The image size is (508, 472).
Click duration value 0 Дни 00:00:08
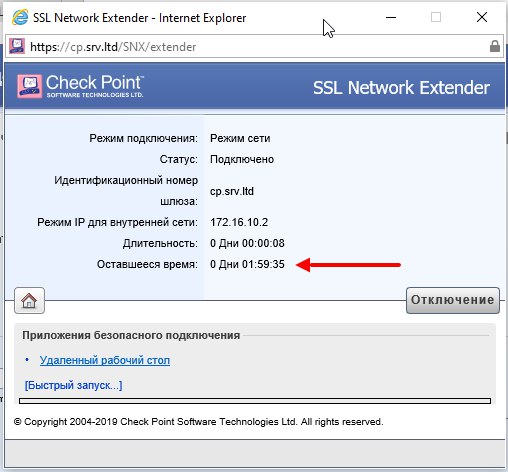(247, 243)
